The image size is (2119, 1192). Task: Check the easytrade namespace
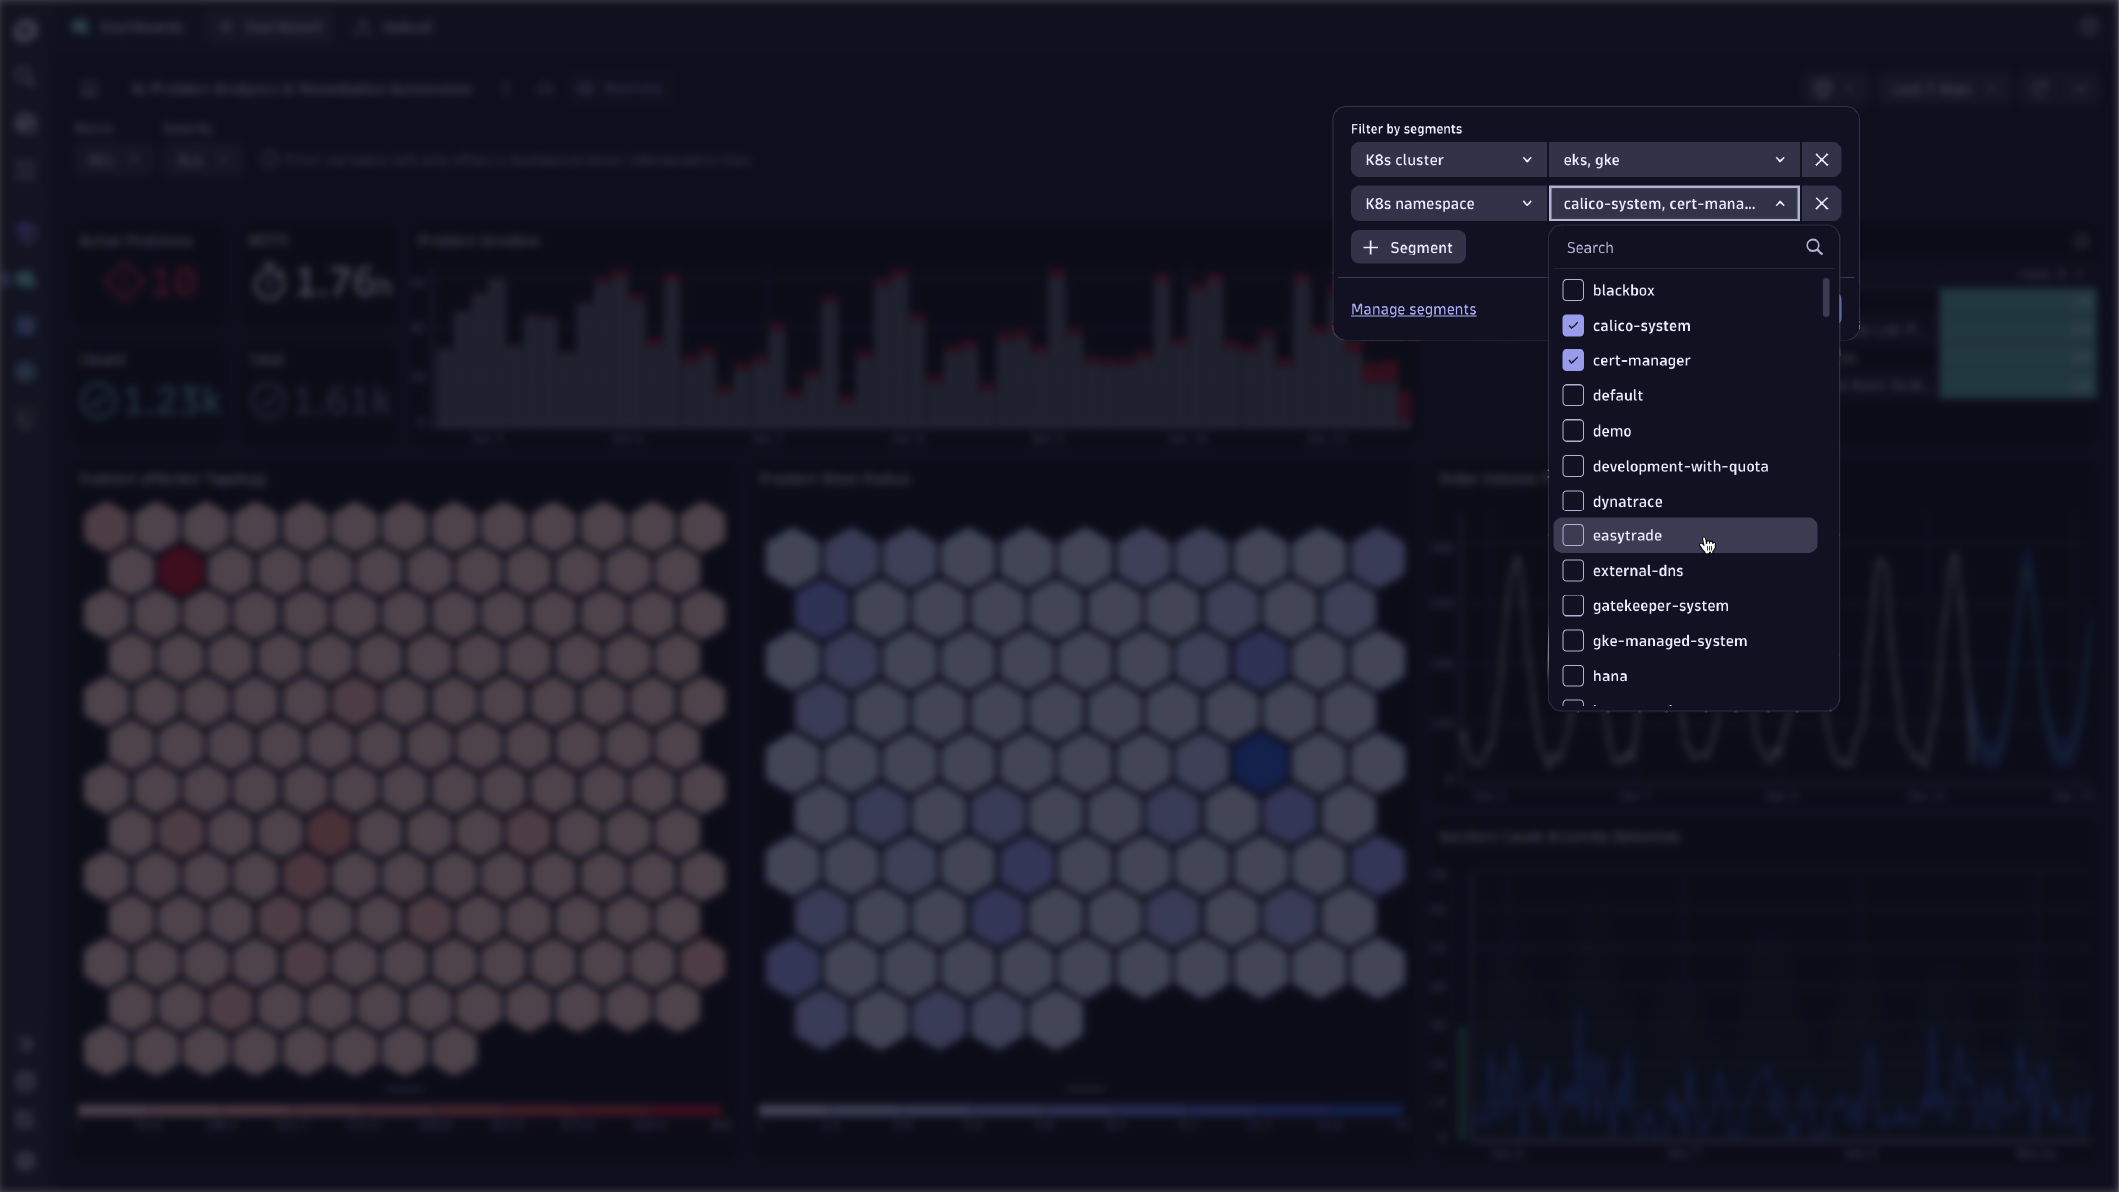coord(1573,536)
